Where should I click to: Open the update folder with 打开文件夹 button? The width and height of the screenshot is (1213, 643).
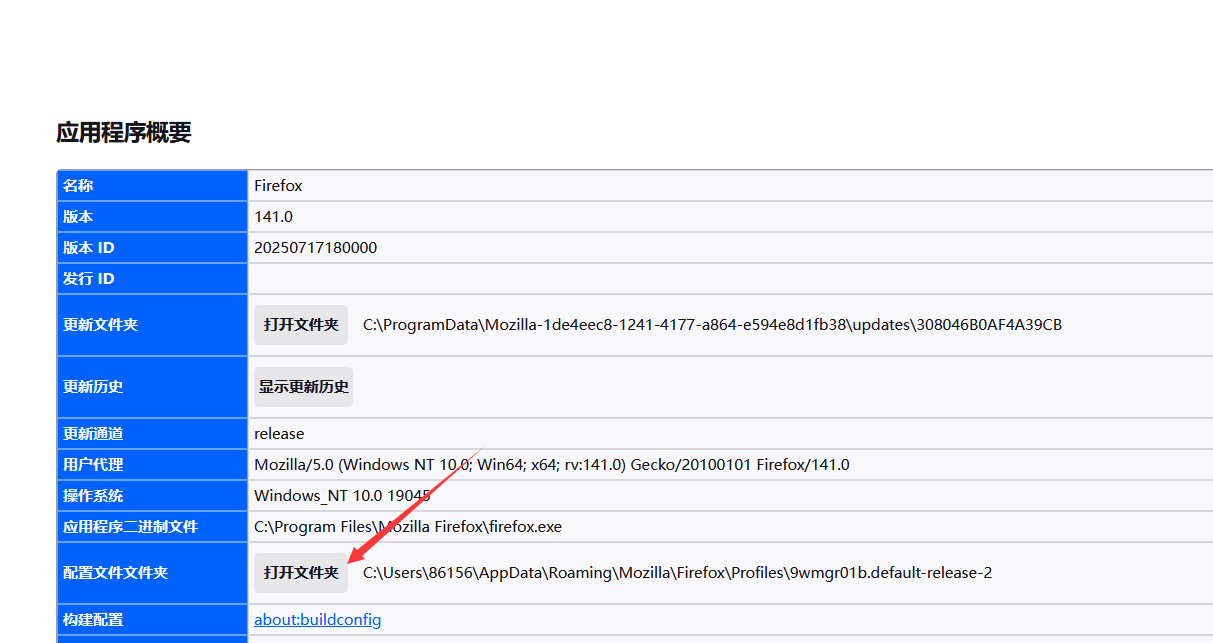pyautogui.click(x=301, y=325)
